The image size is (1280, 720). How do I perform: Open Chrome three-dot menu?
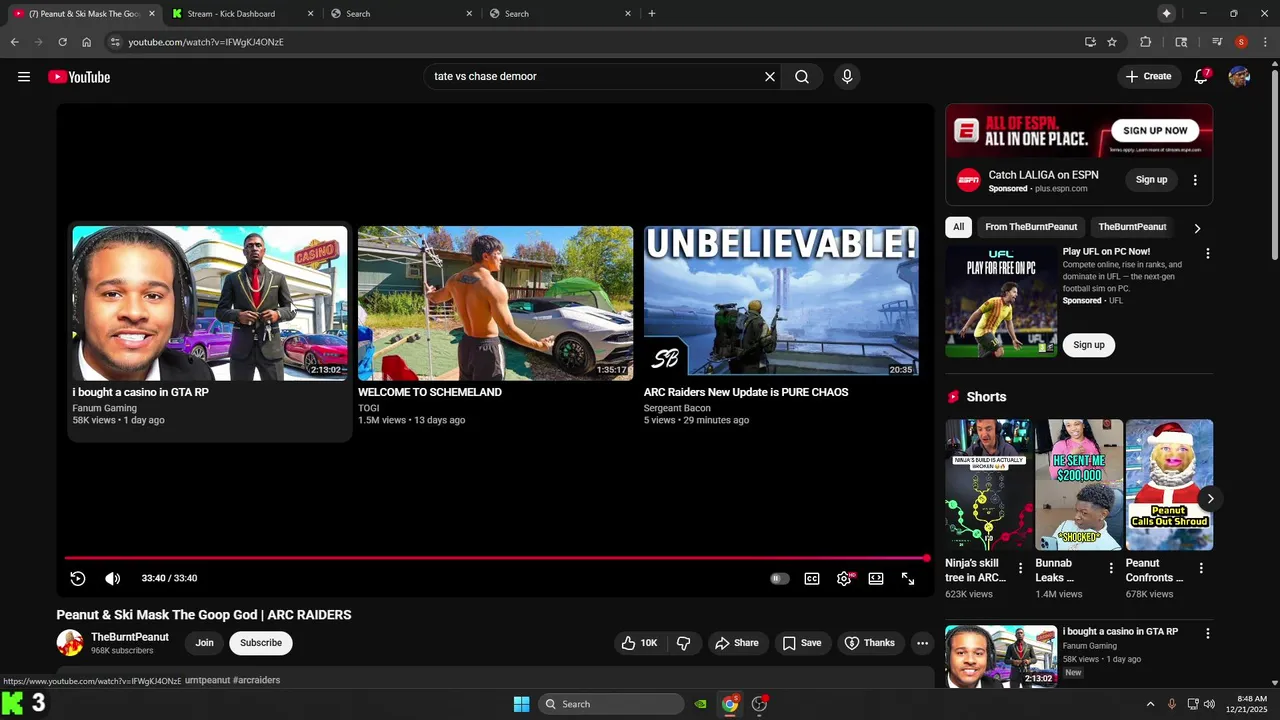pos(1265,42)
